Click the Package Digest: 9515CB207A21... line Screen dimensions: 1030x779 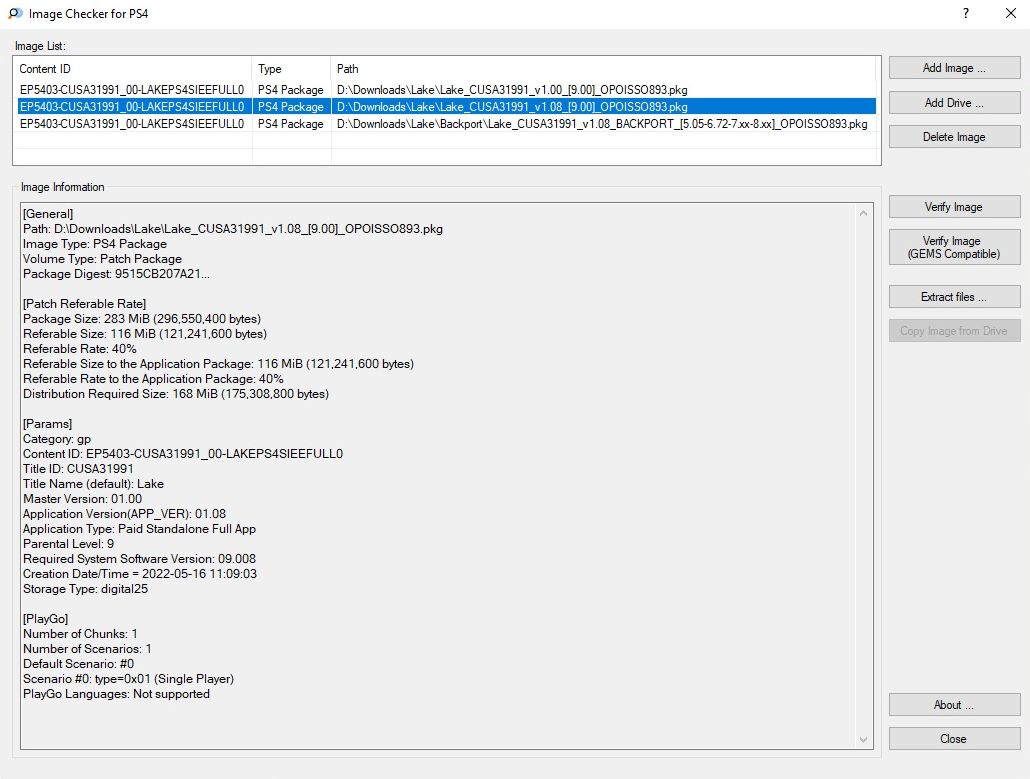point(116,274)
